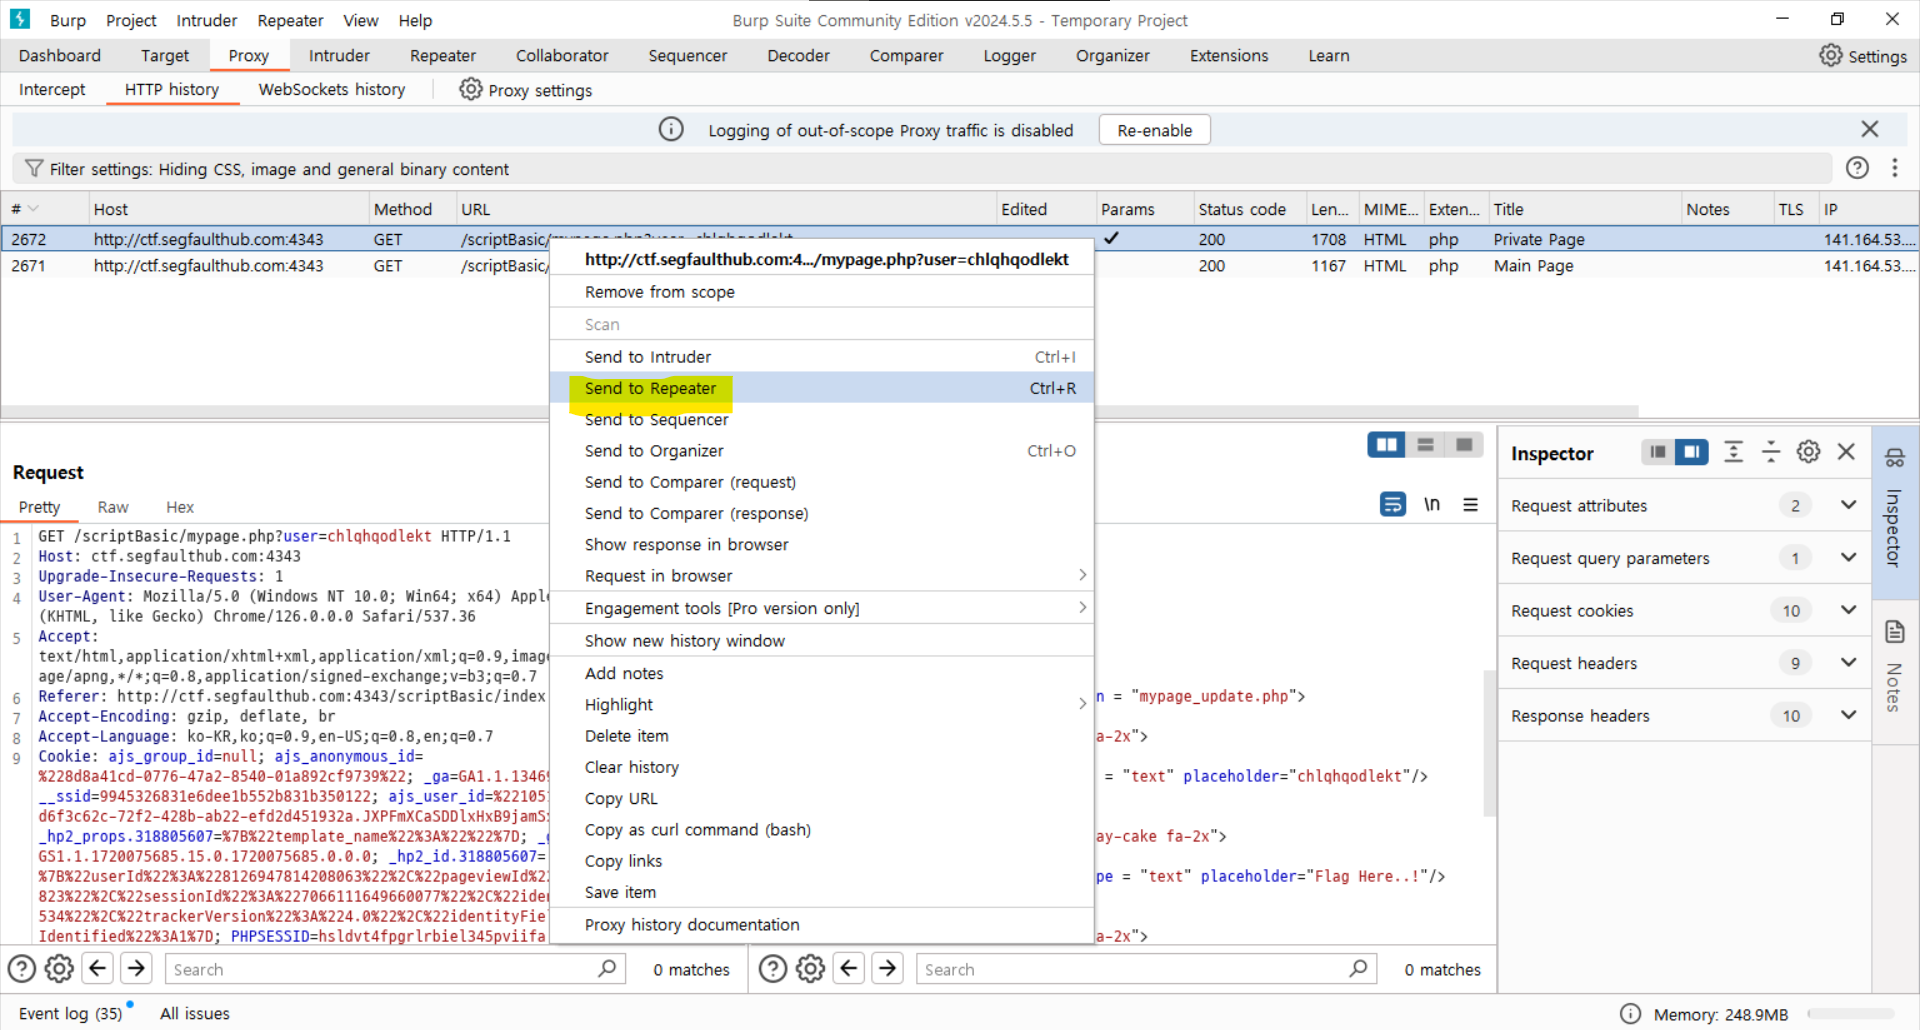Select Copy as curl command (bash)
1920x1030 pixels.
pos(821,830)
